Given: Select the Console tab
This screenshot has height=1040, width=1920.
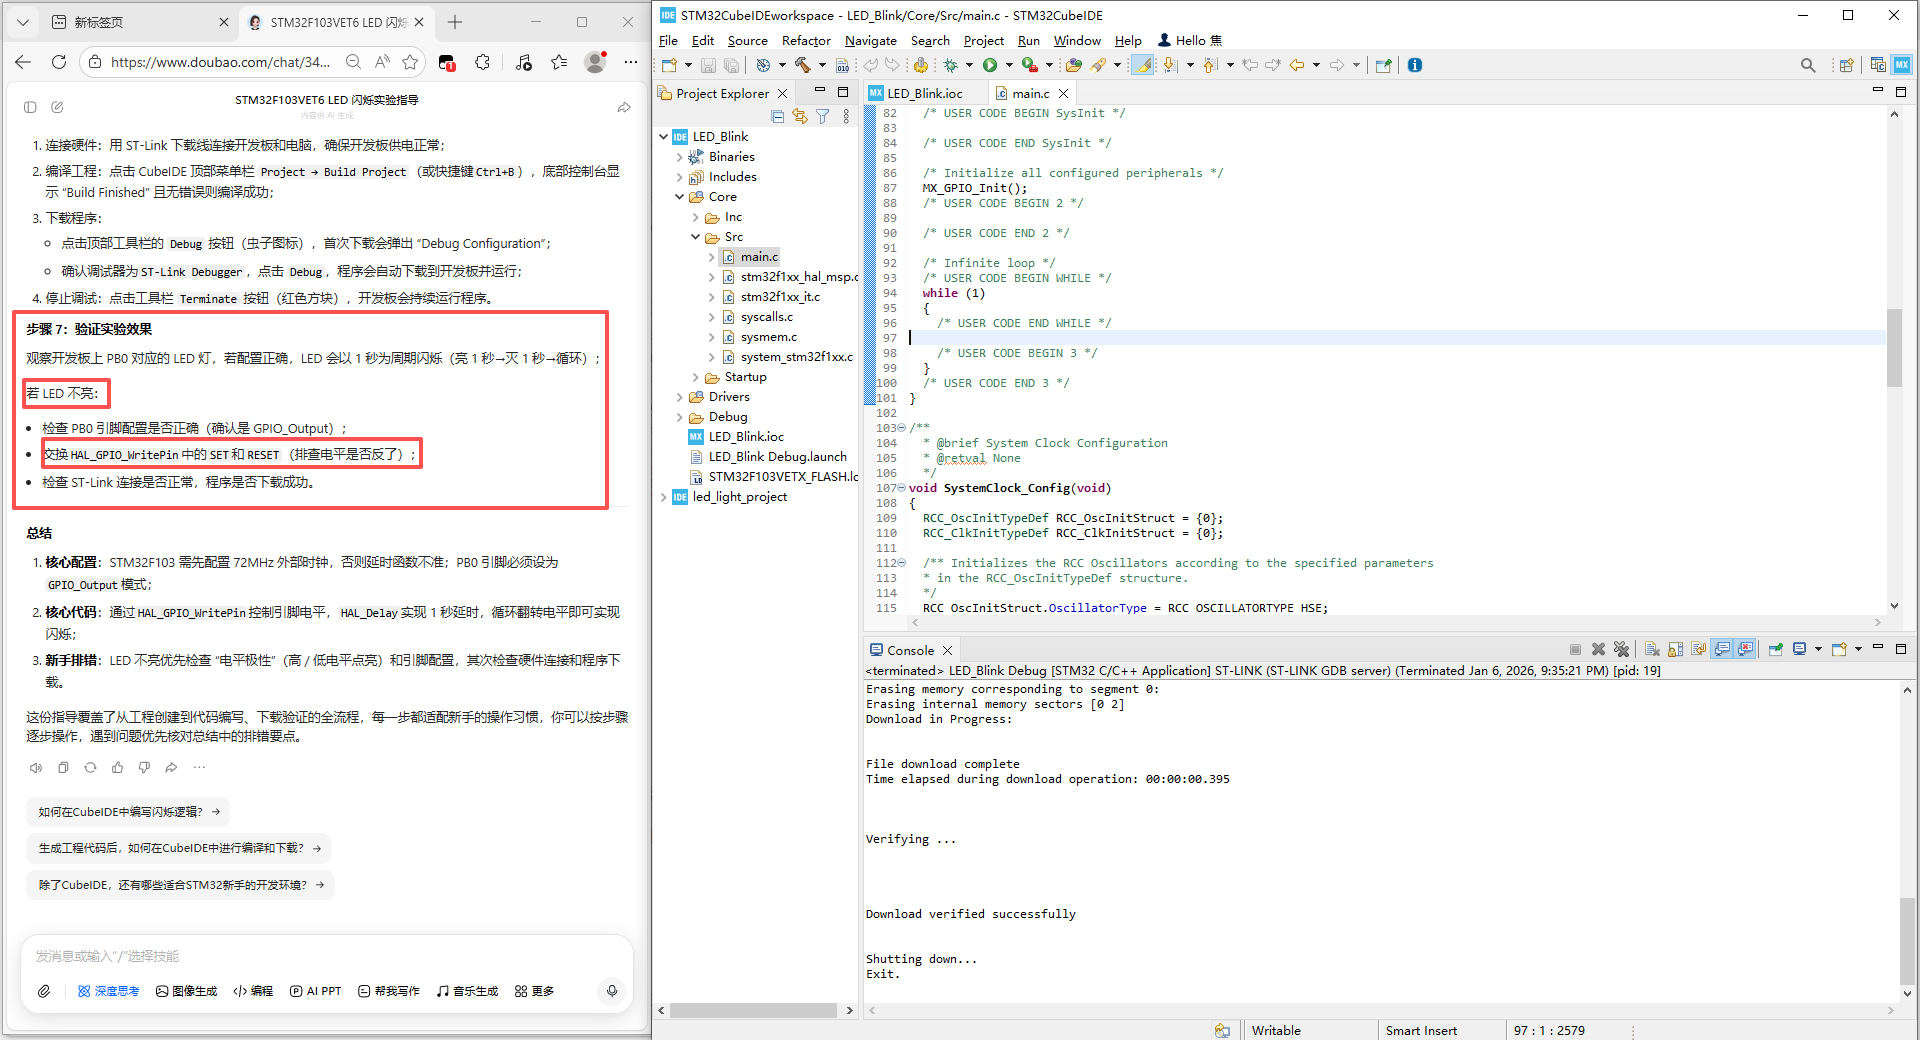Looking at the screenshot, I should pyautogui.click(x=910, y=650).
